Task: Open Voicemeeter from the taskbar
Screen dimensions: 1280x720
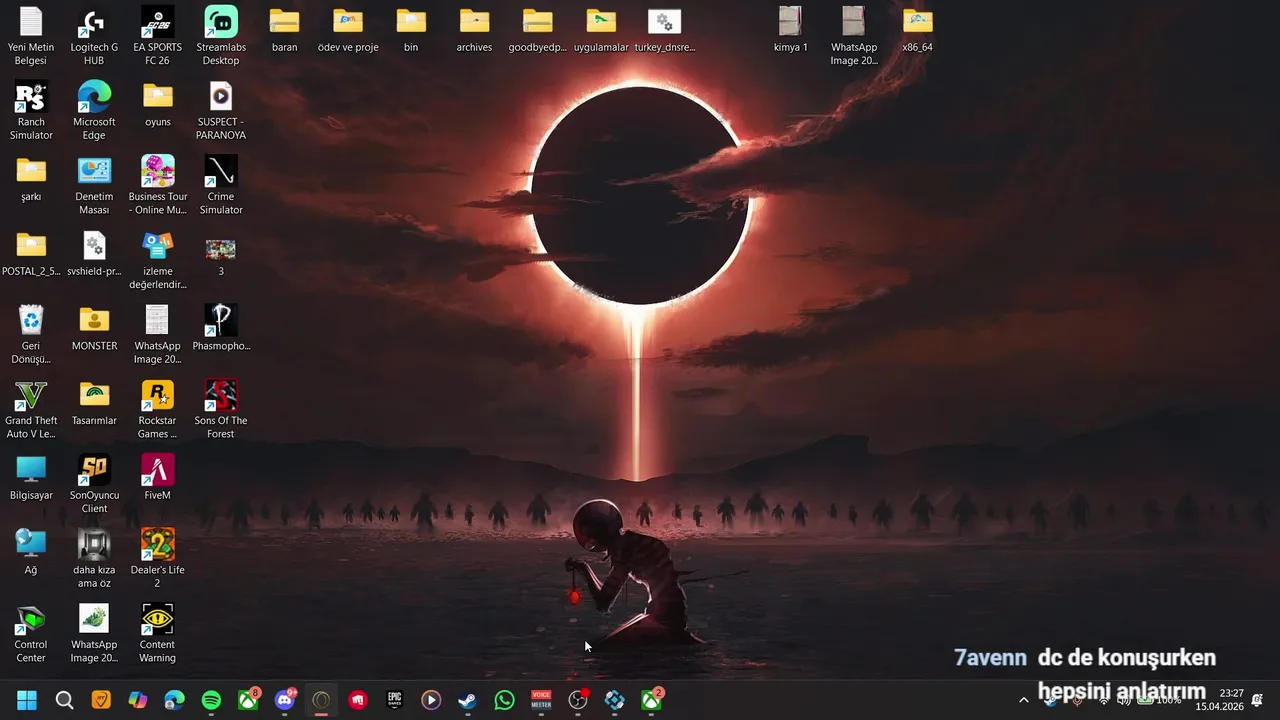Action: [541, 700]
